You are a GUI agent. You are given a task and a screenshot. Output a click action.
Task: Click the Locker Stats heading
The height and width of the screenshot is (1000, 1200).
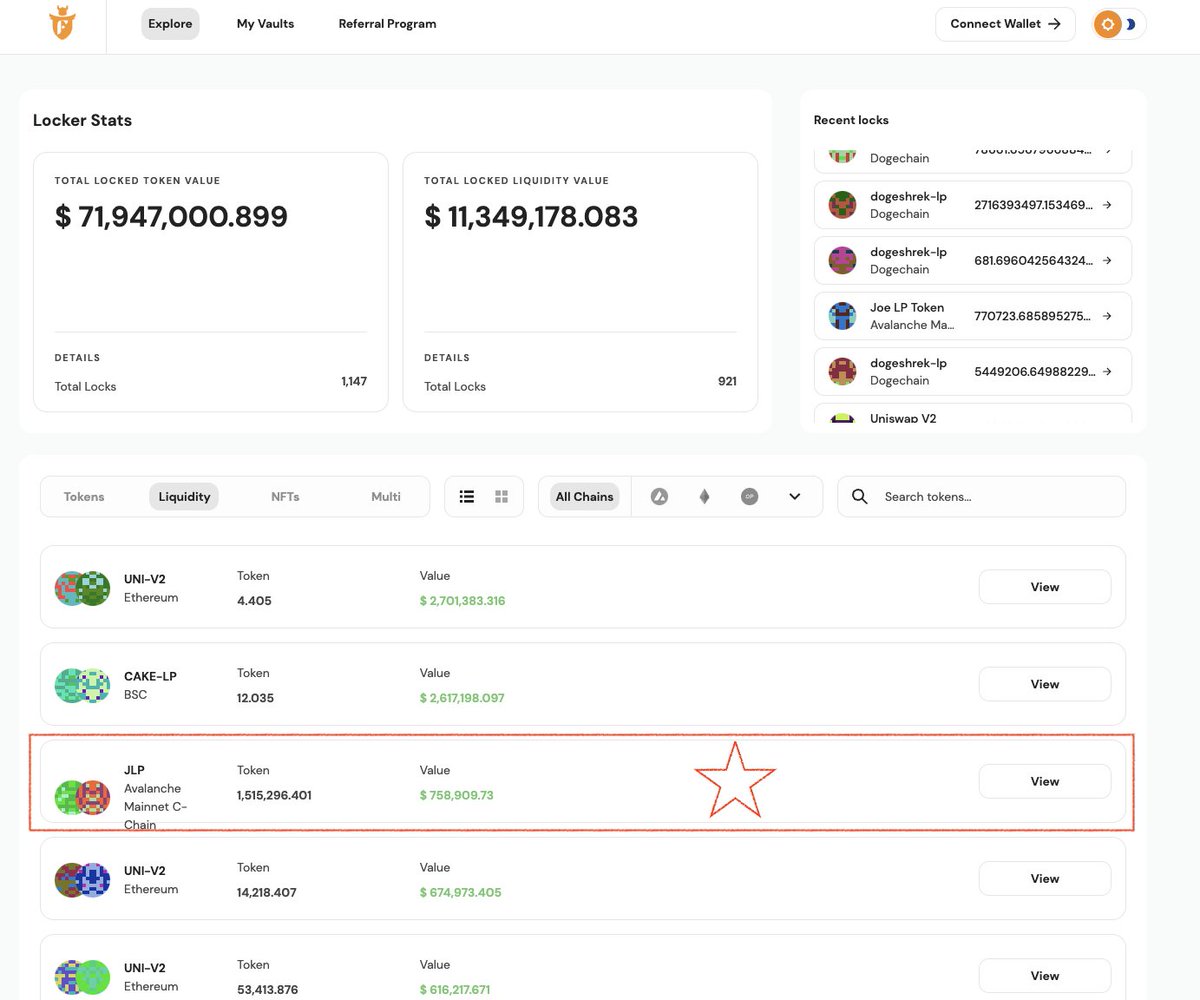pyautogui.click(x=82, y=120)
